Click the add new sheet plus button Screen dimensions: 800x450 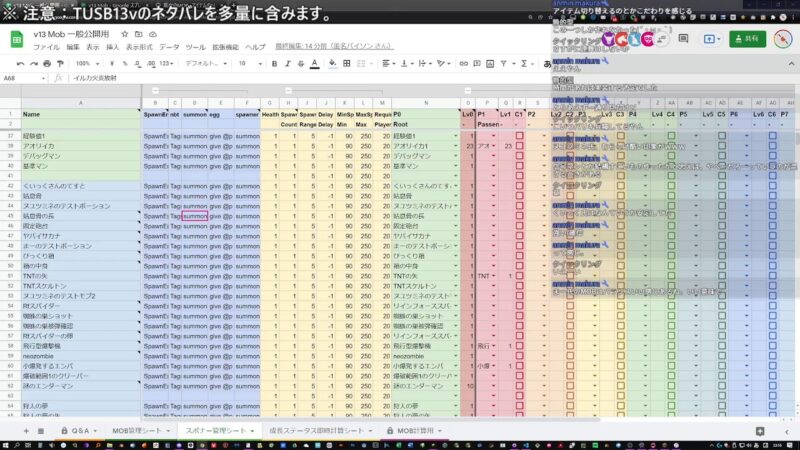tap(27, 430)
